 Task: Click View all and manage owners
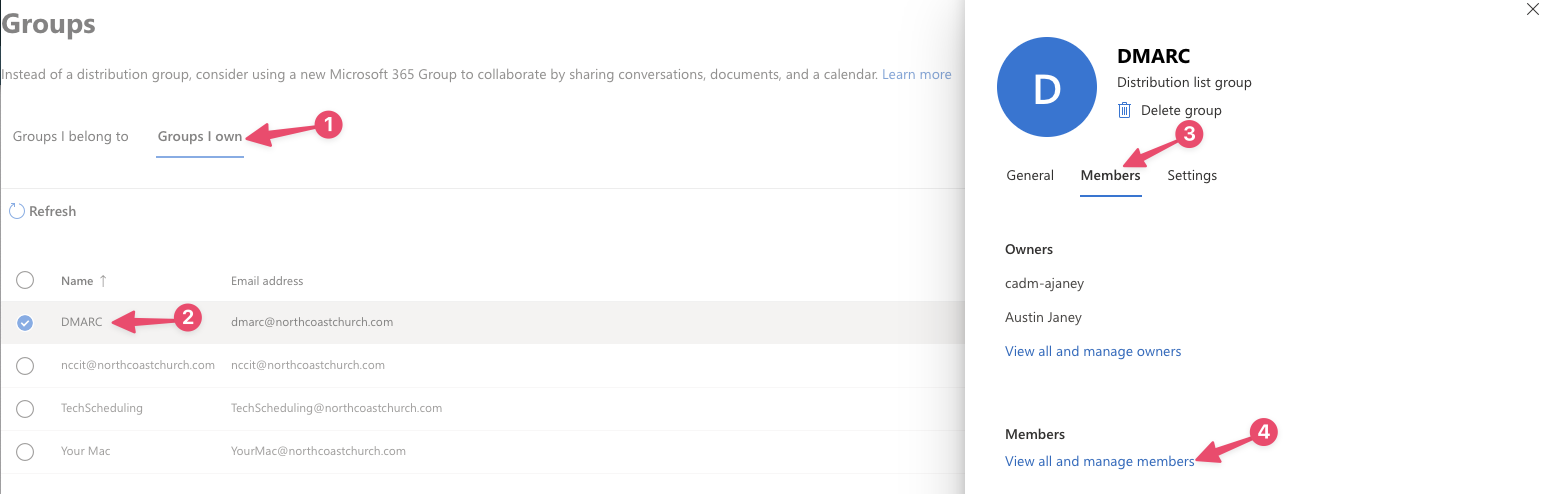click(x=1093, y=351)
